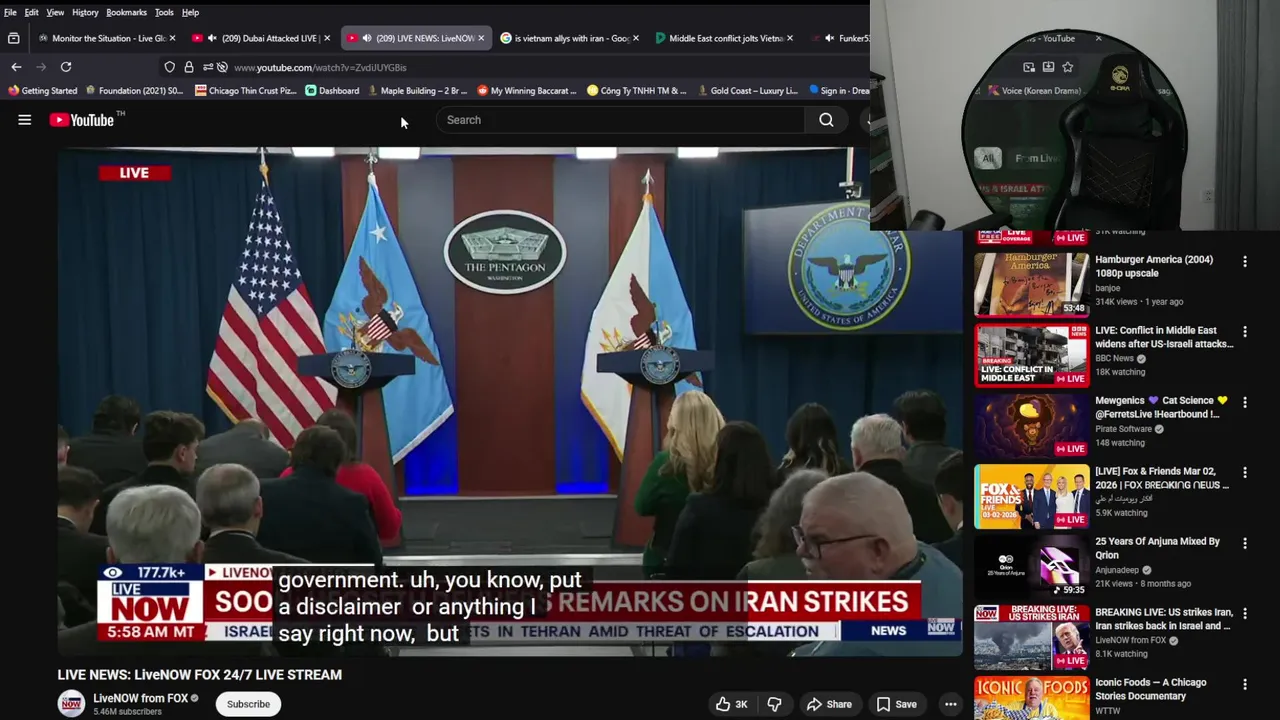
Task: Open Fox & Friends Mar 02 thumbnail
Action: click(x=1032, y=497)
